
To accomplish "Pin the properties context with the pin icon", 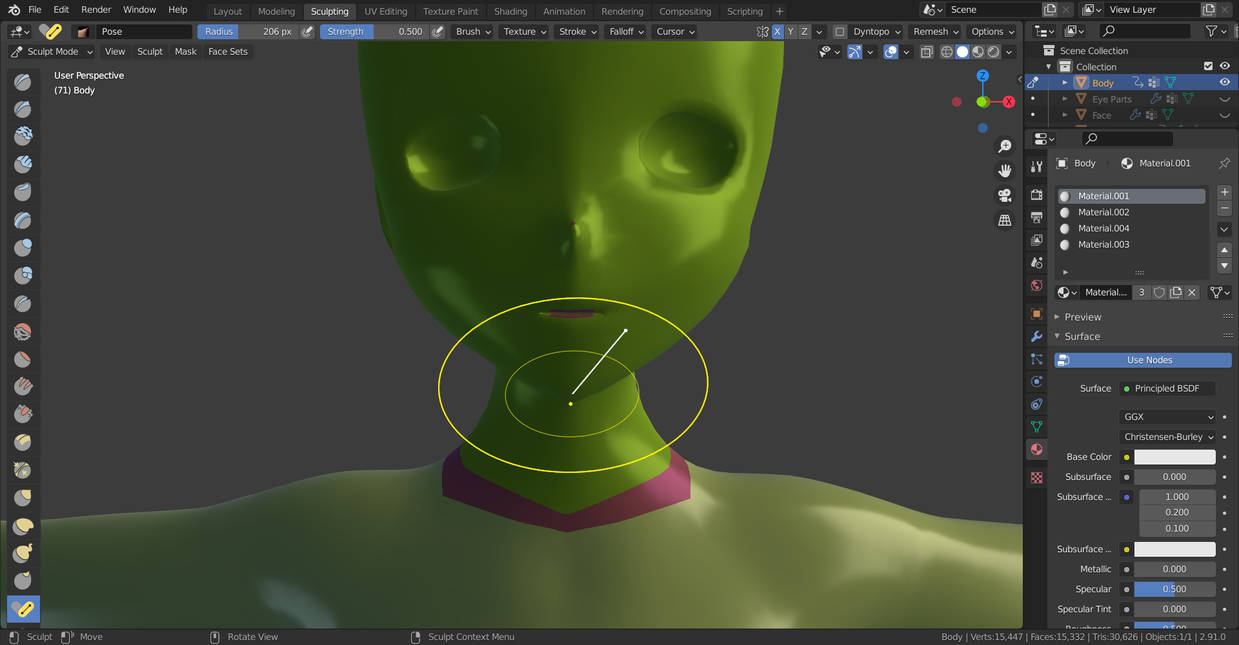I will [x=1224, y=163].
